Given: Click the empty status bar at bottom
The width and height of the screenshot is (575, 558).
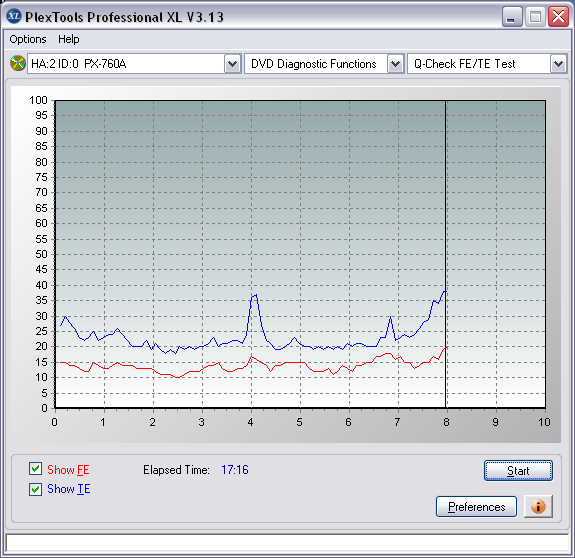Looking at the screenshot, I should coord(288,543).
